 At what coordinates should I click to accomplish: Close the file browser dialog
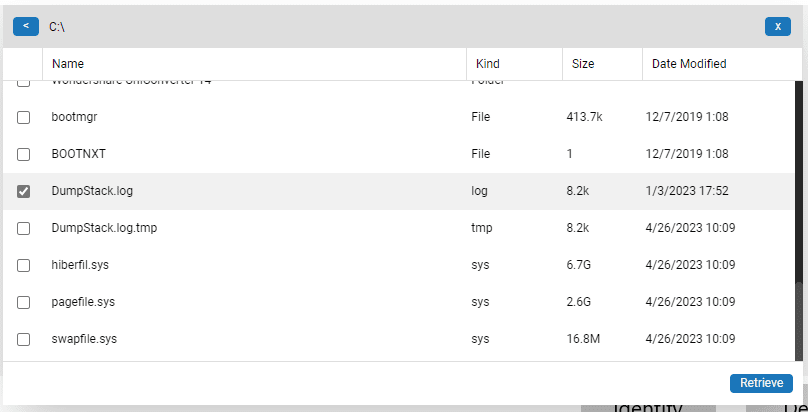point(778,26)
